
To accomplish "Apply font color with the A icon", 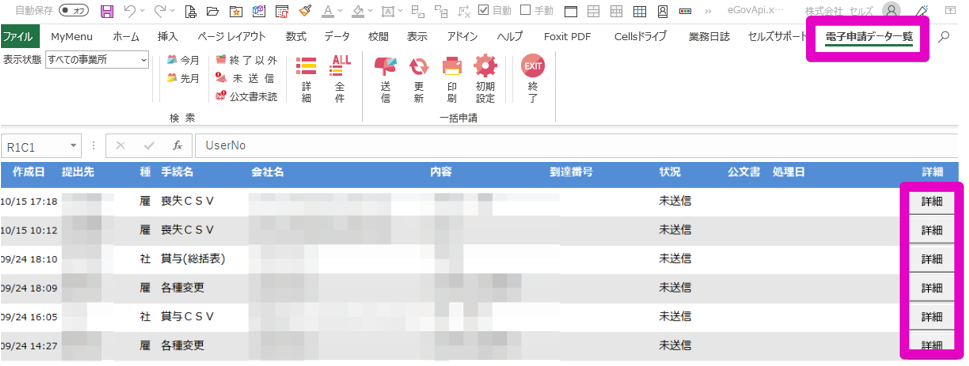I will 327,11.
